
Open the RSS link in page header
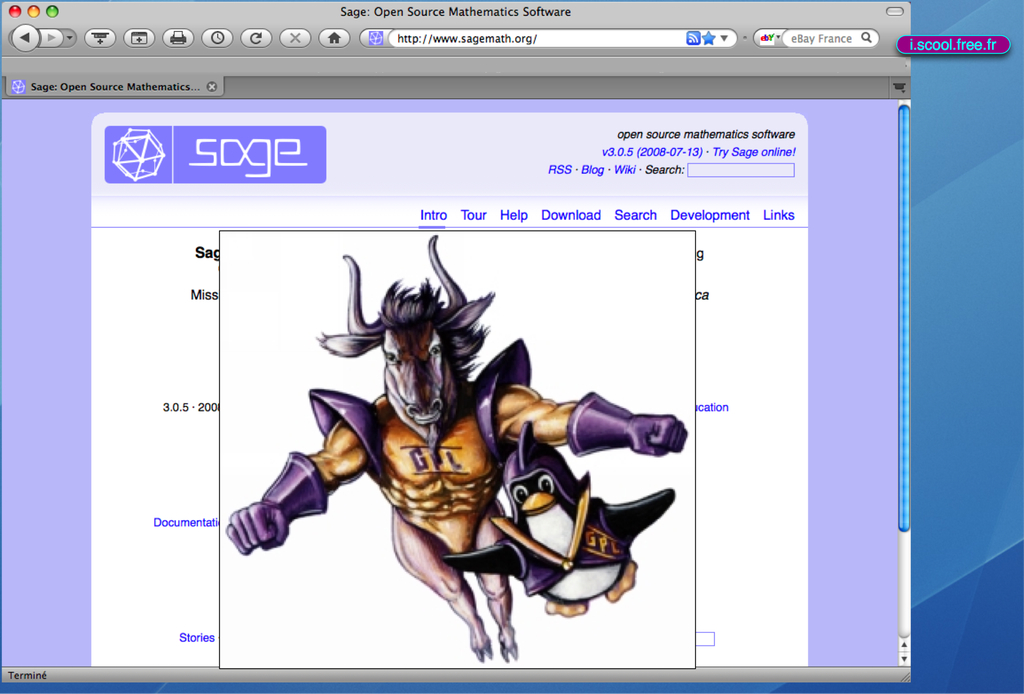click(x=560, y=170)
